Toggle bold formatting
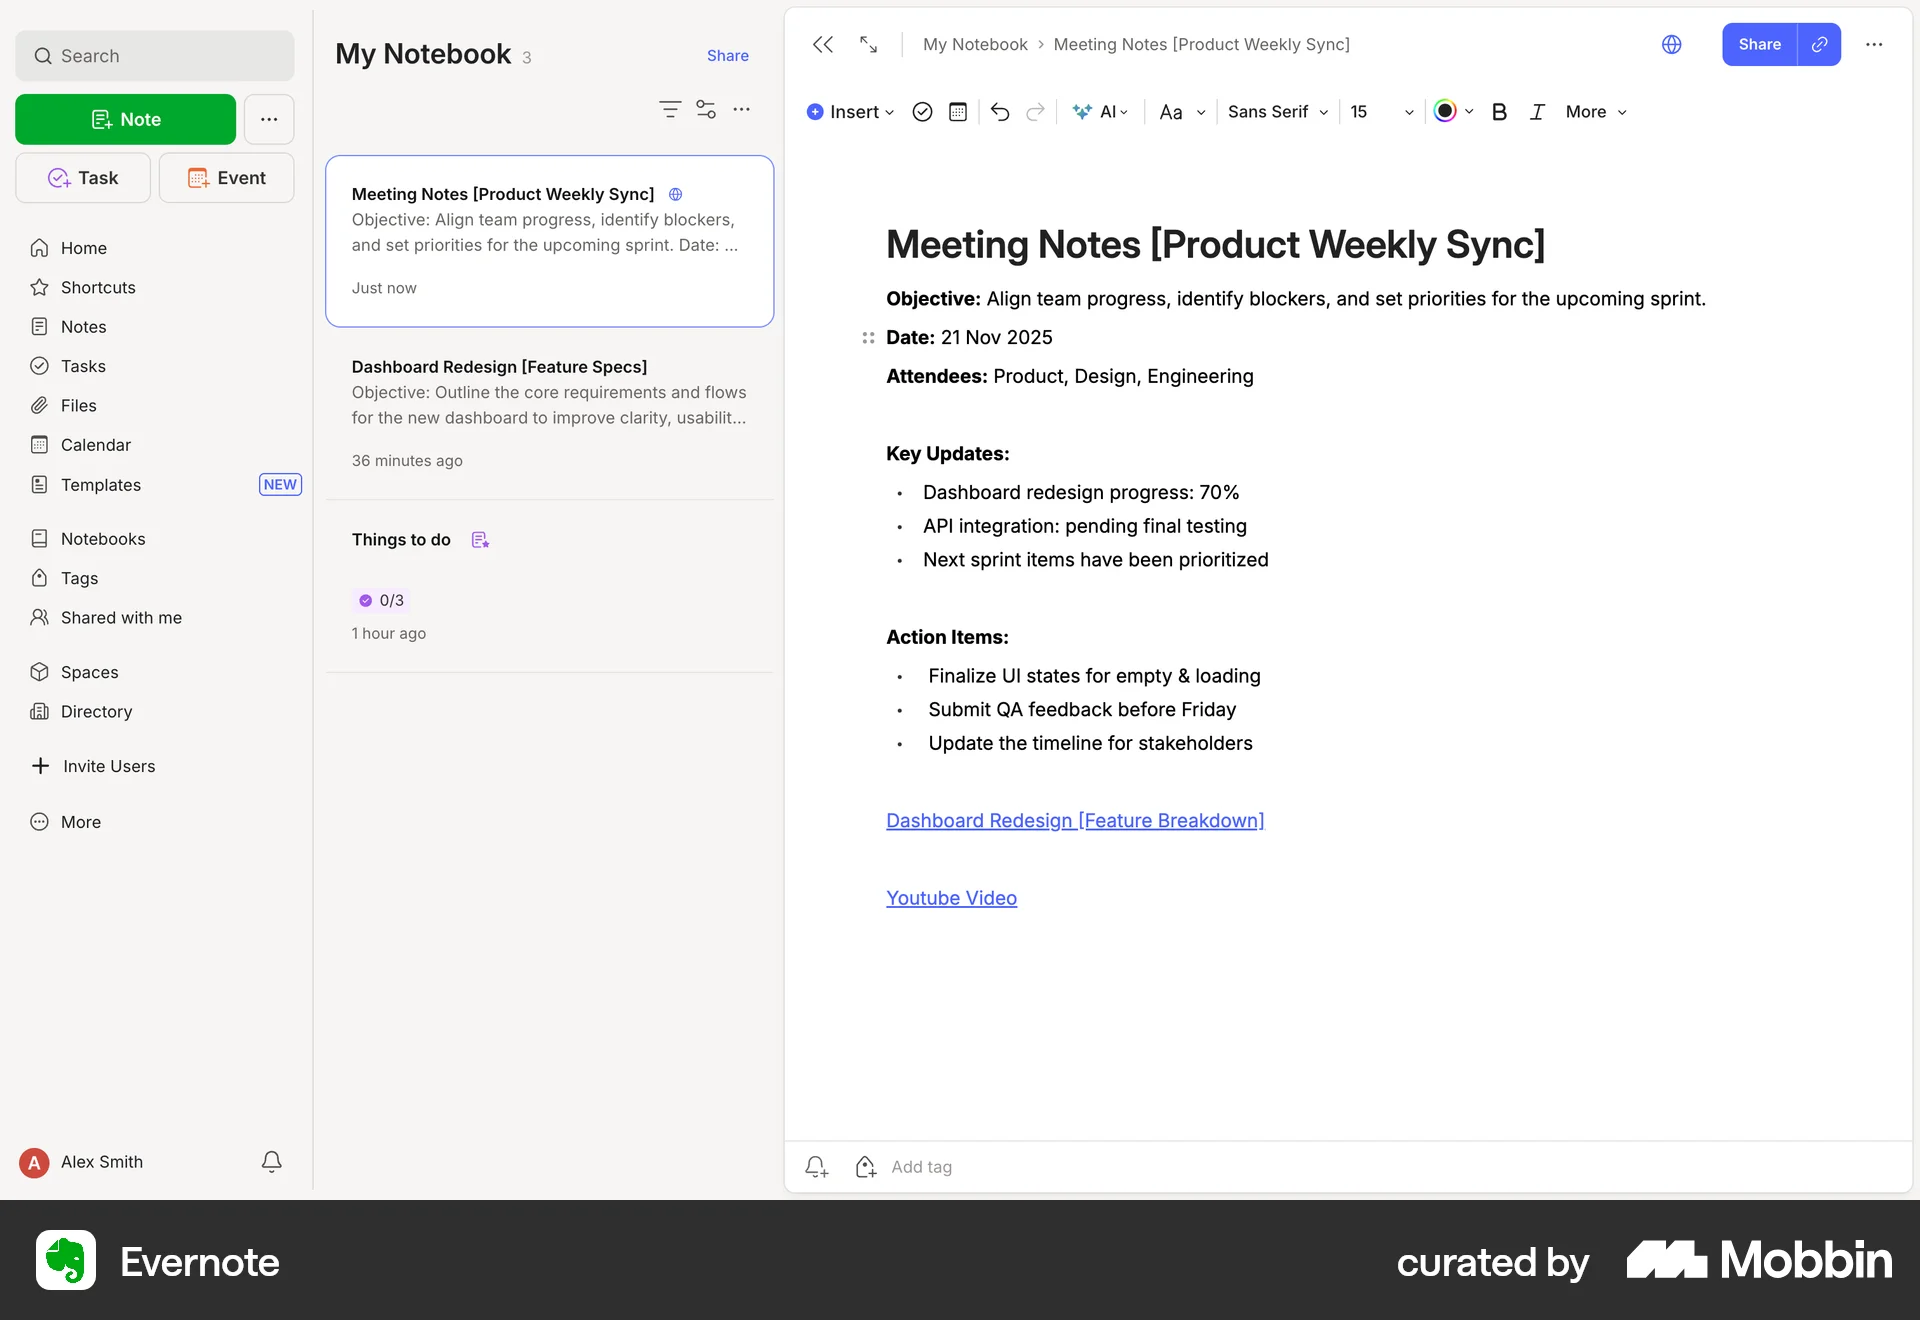Screen dimensions: 1920x1320 (x=1498, y=111)
